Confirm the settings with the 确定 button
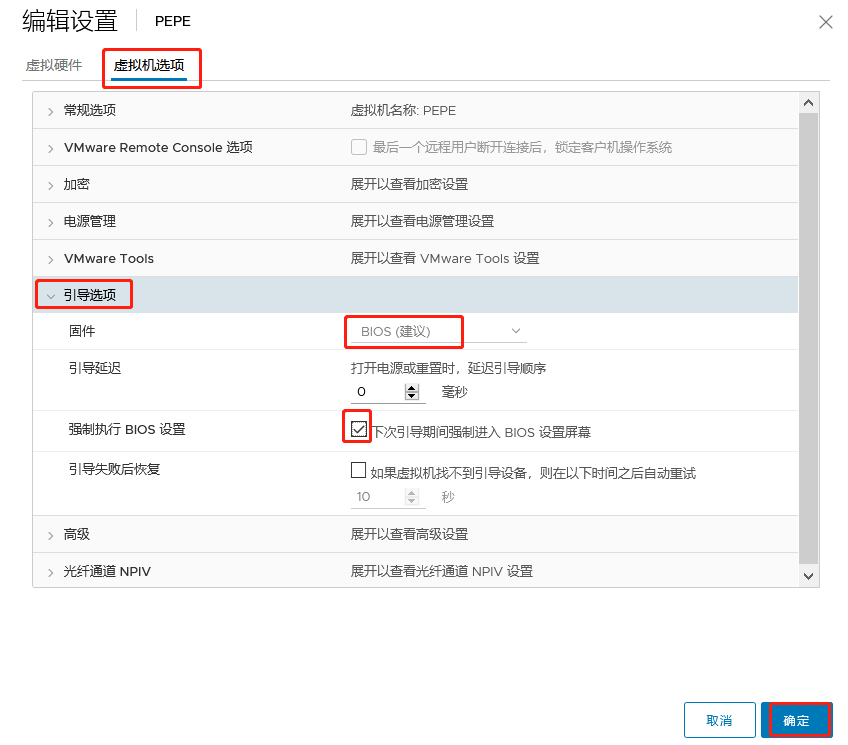The height and width of the screenshot is (745, 848). tap(796, 720)
